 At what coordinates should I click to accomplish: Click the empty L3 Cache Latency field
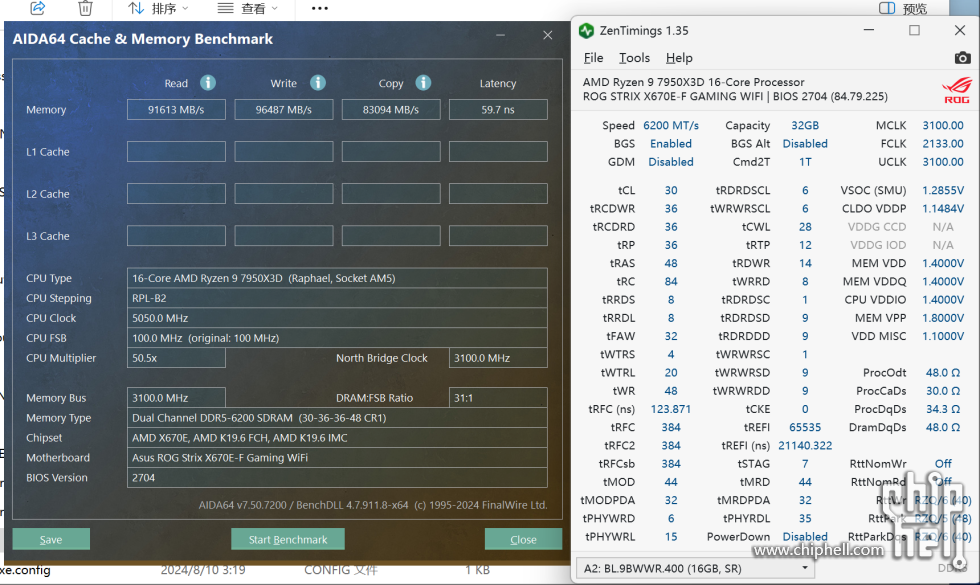498,236
